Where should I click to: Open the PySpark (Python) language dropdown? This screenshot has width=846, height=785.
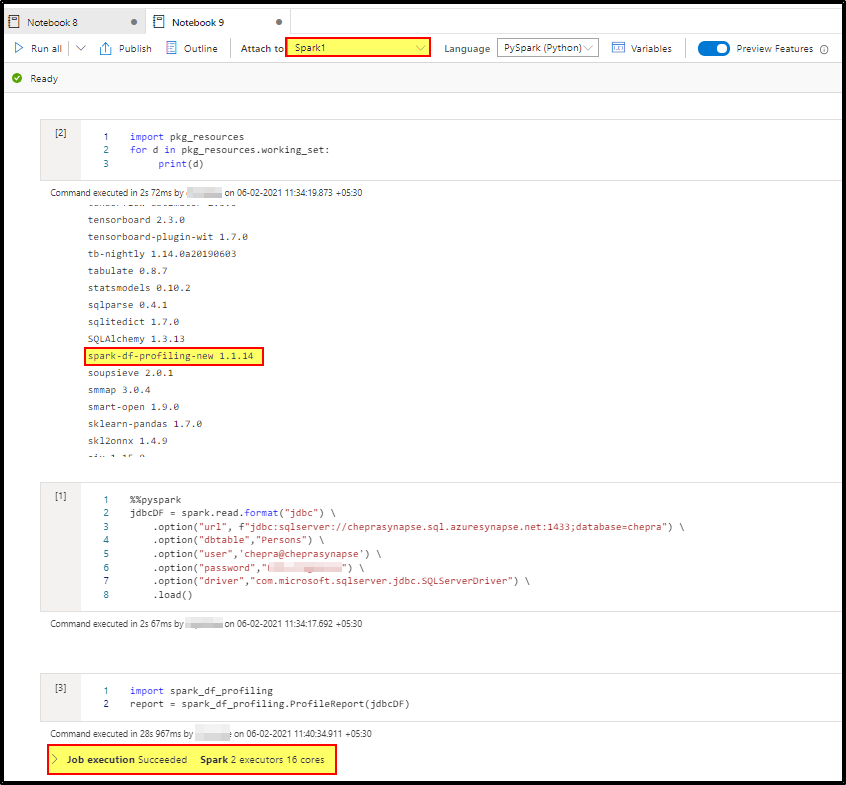coord(548,47)
